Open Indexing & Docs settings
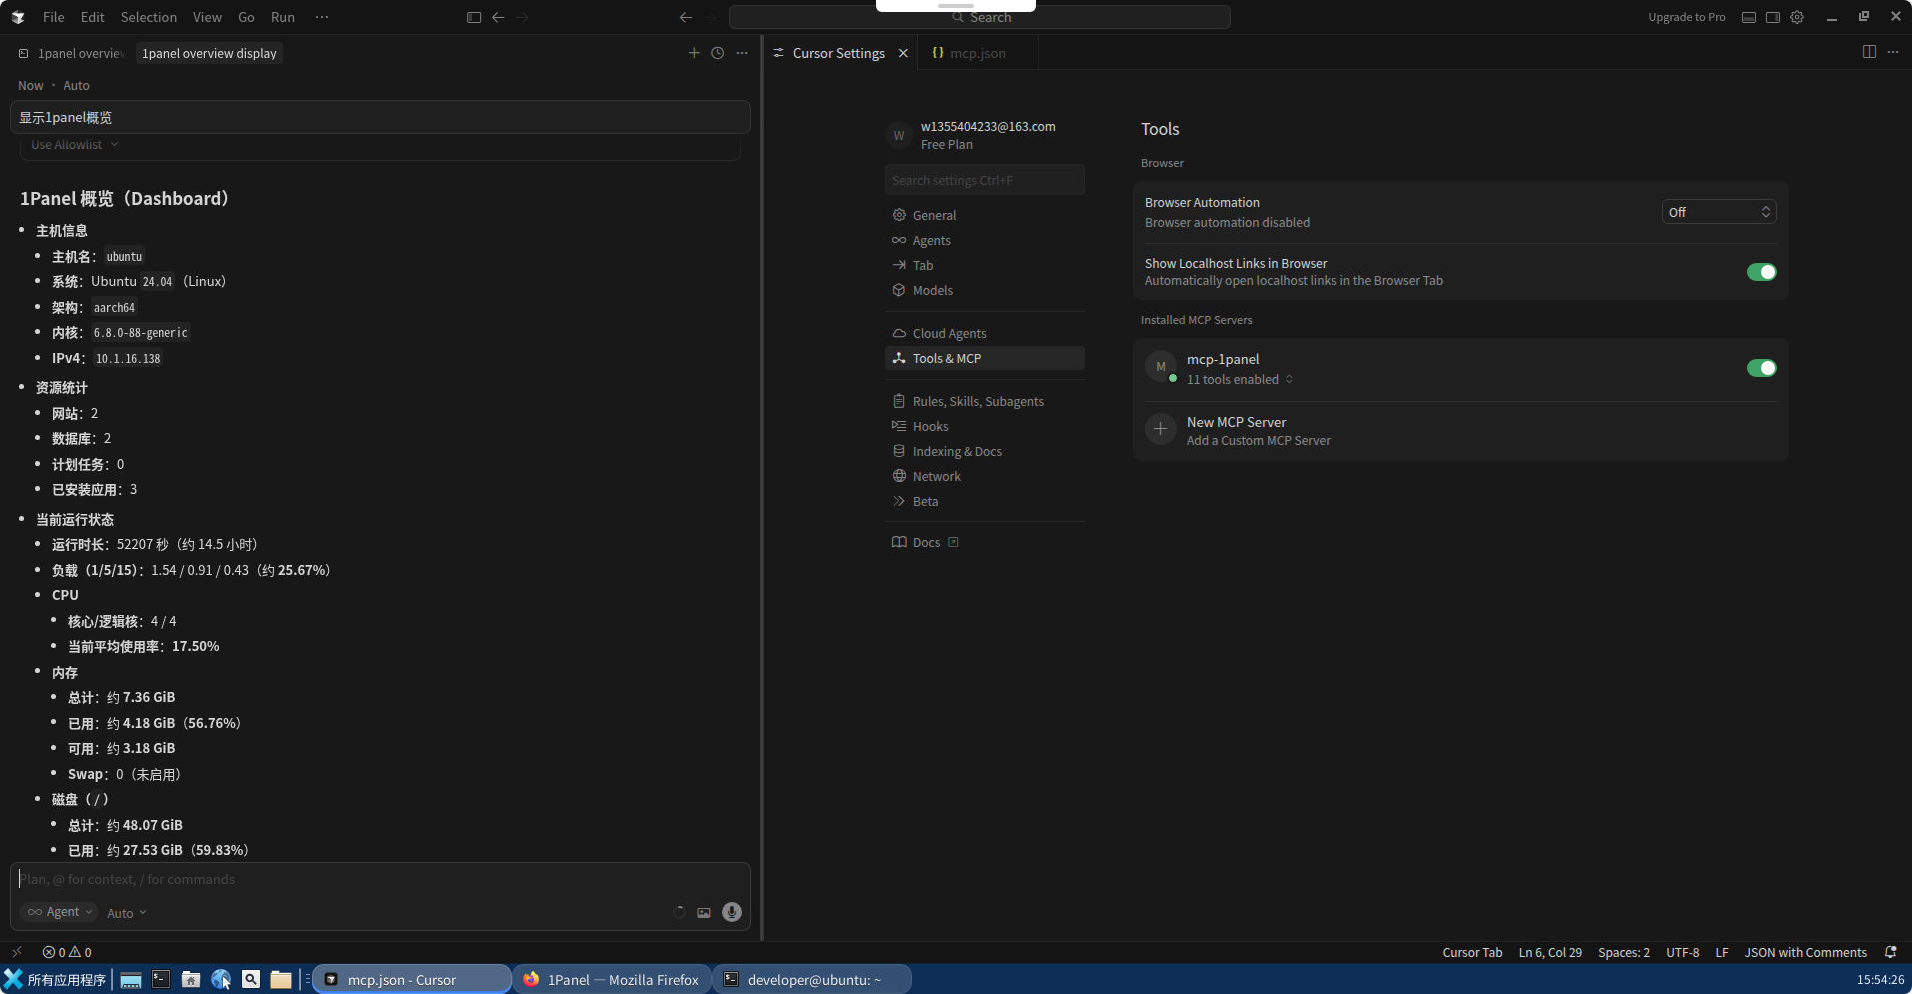 [984, 451]
